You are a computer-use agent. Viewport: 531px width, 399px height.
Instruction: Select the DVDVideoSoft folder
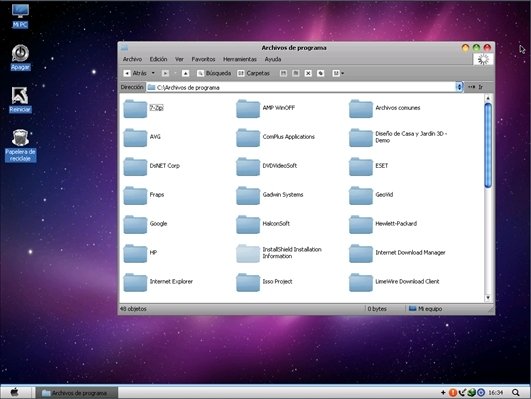click(267, 166)
